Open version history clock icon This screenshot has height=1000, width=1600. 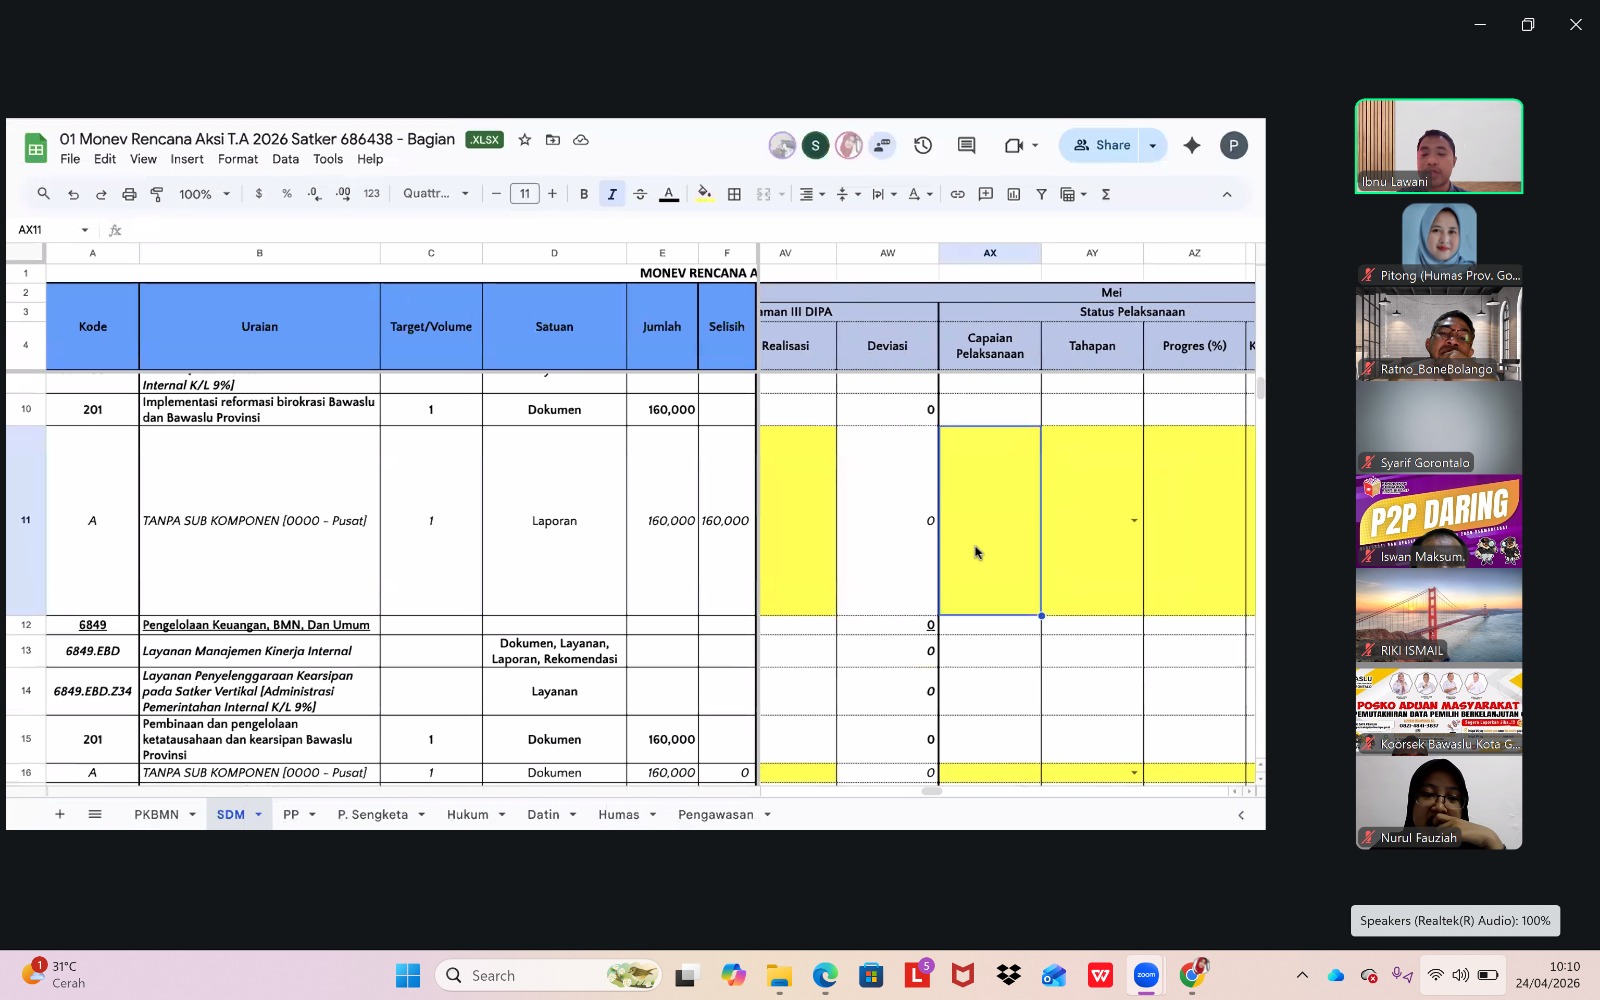(x=922, y=146)
